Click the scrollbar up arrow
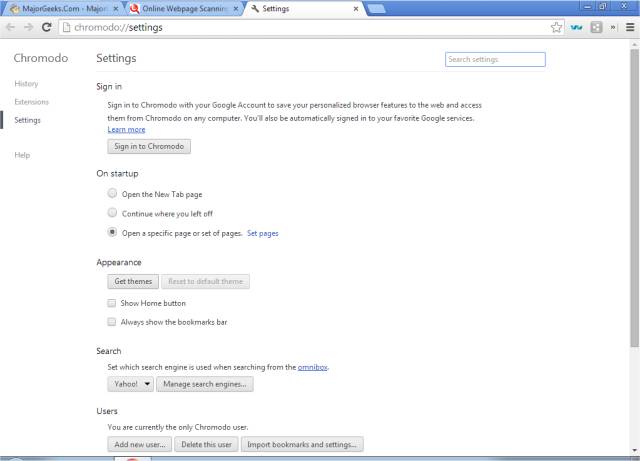This screenshot has height=461, width=640. click(x=634, y=44)
